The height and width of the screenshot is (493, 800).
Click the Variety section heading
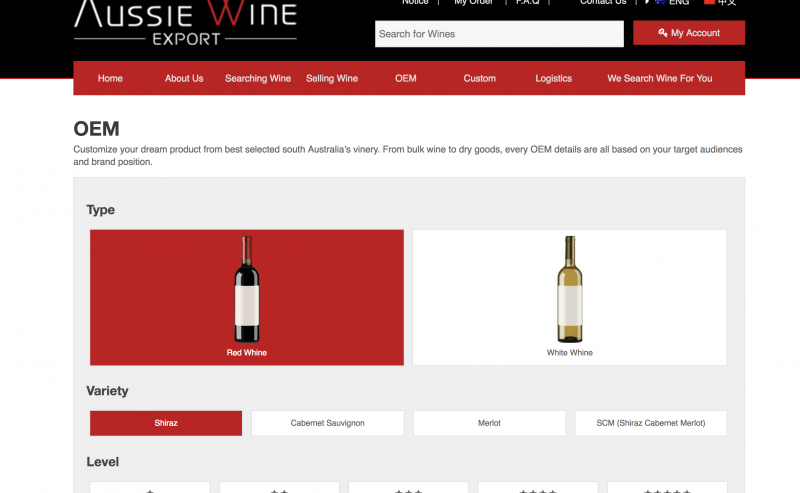[x=107, y=391]
